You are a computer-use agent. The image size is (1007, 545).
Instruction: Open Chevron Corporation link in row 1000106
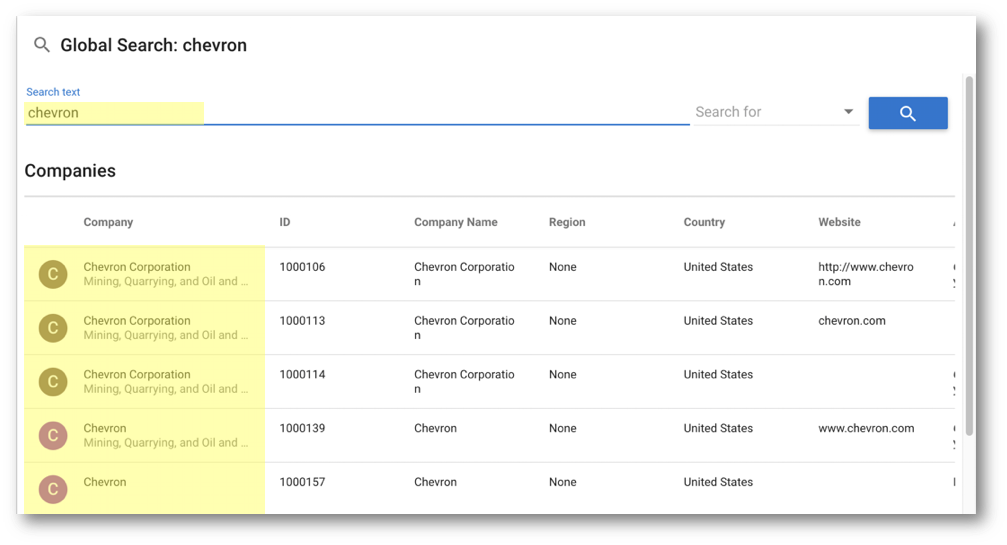pos(137,266)
